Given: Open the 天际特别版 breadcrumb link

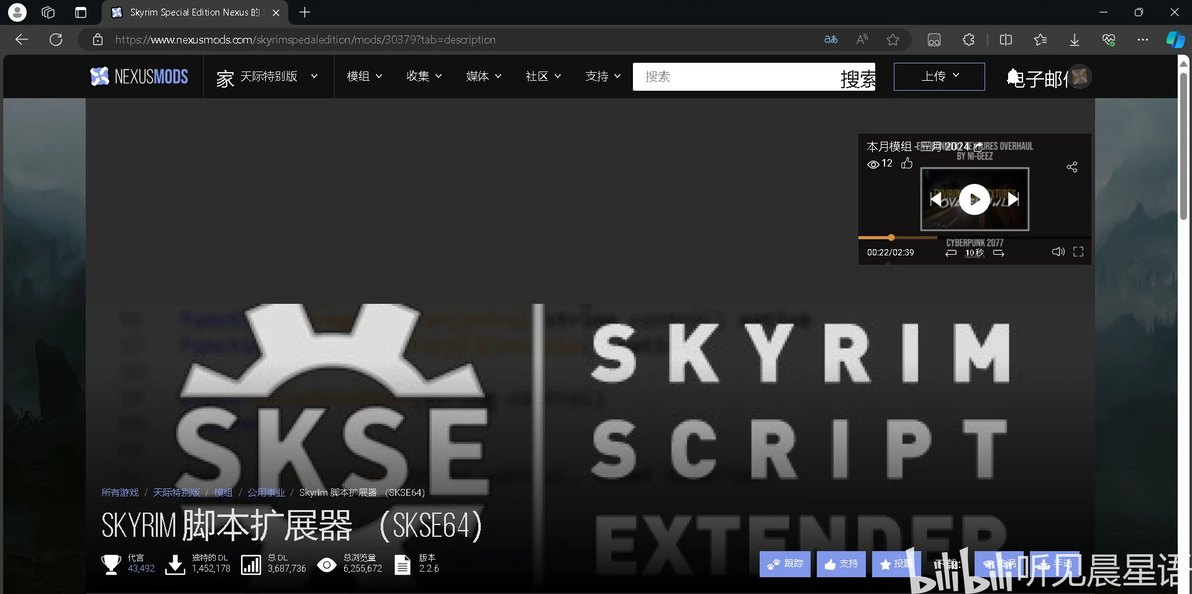Looking at the screenshot, I should click(x=176, y=493).
